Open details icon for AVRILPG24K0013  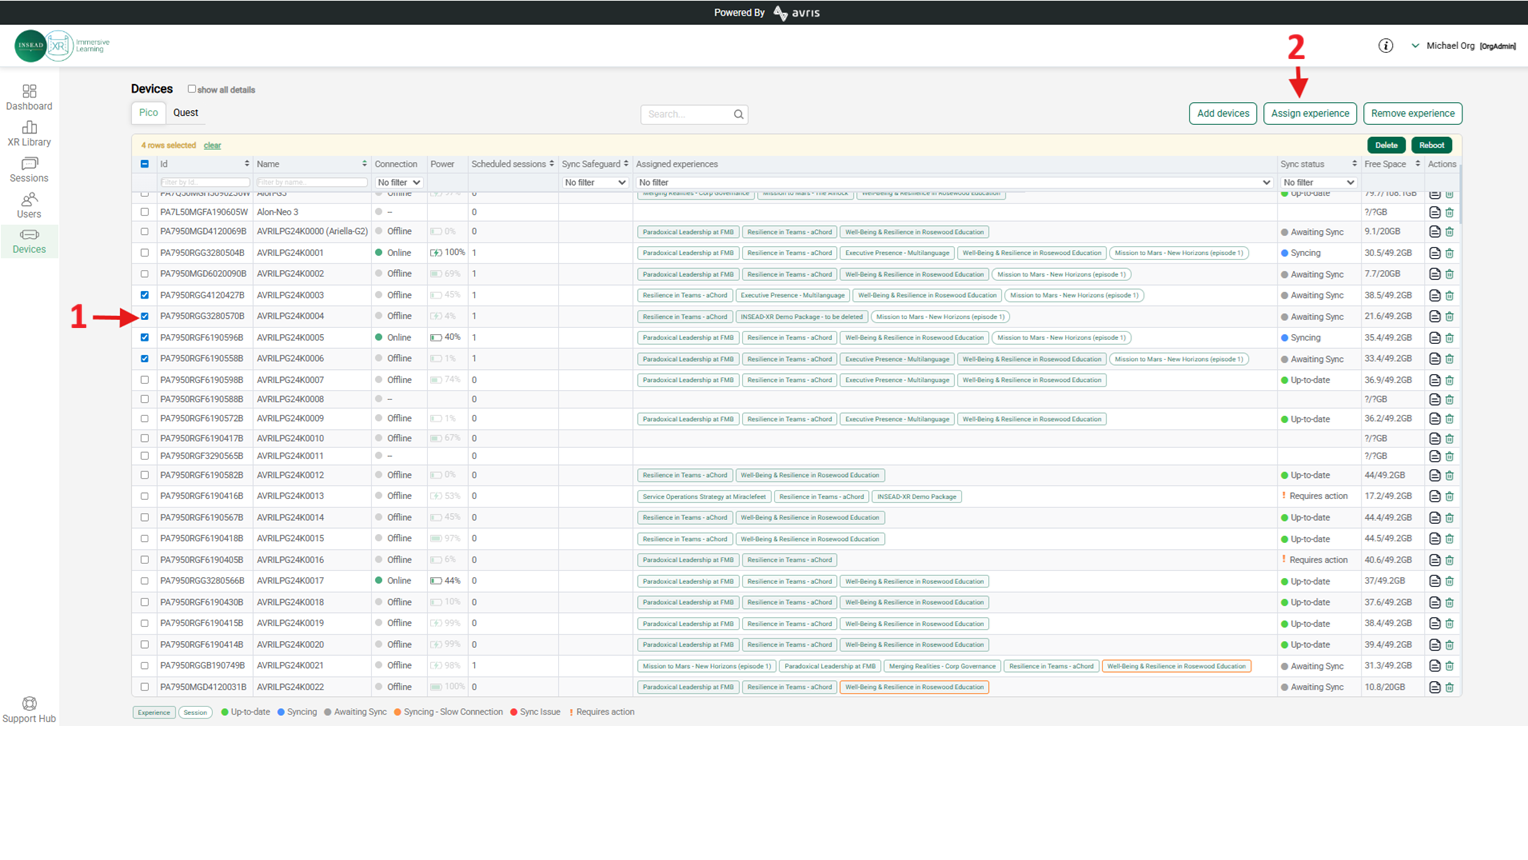tap(1434, 496)
